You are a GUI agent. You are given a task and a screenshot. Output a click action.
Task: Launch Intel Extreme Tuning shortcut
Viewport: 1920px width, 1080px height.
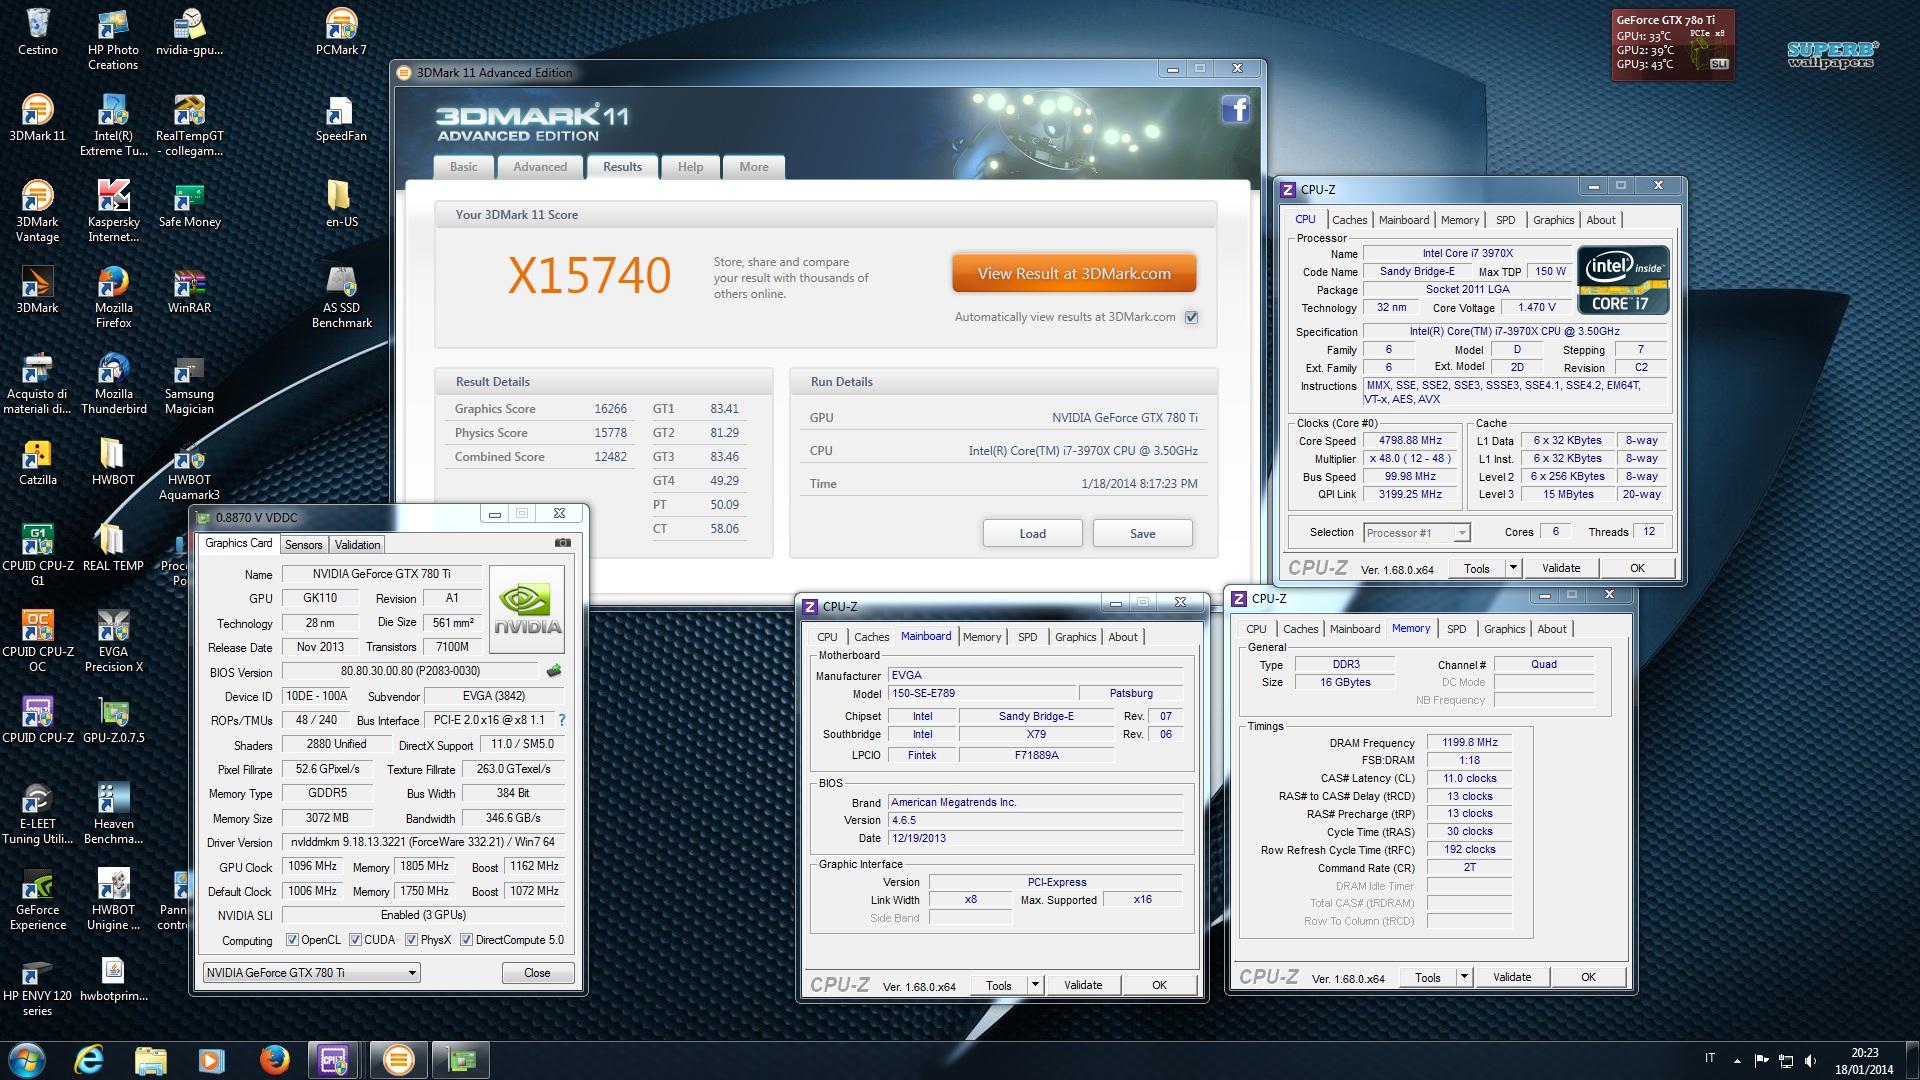[113, 126]
